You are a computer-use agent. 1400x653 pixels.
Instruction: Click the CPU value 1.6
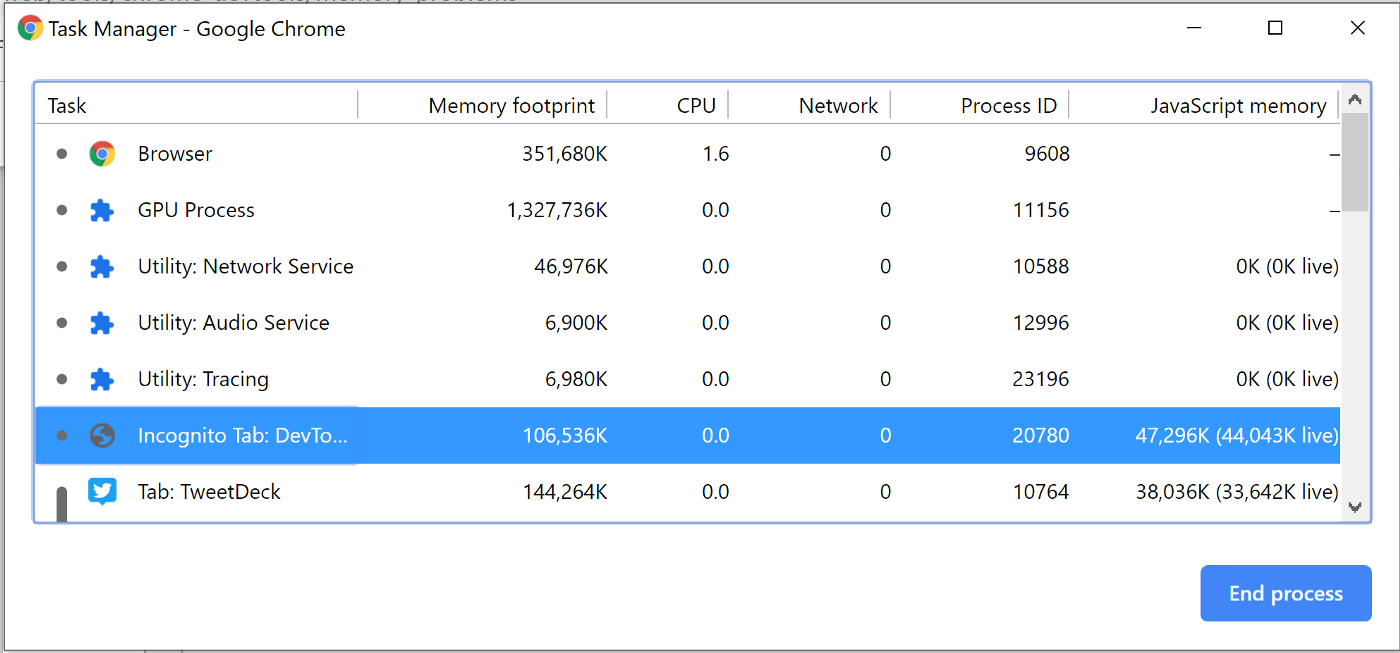[716, 154]
